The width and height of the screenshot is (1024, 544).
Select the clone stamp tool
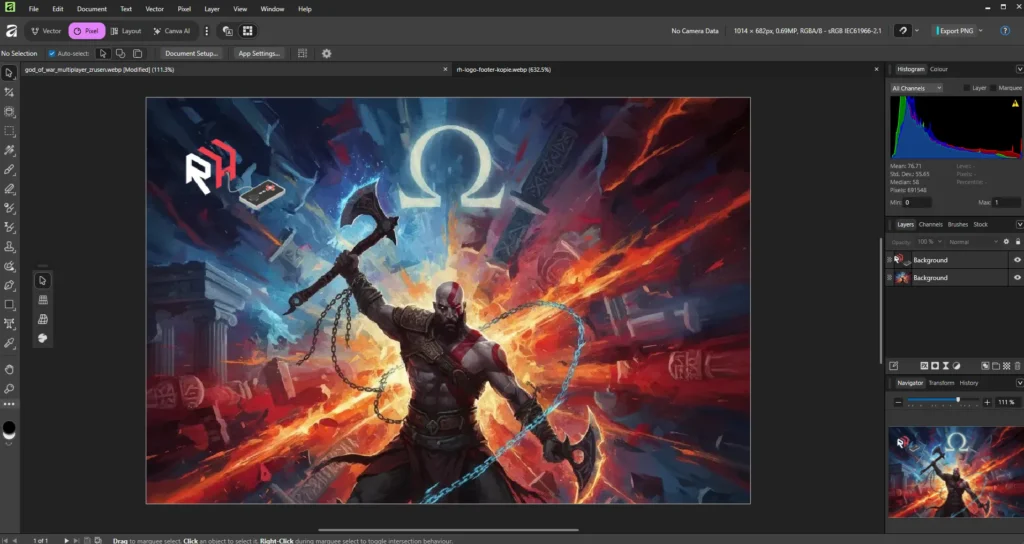pos(9,247)
